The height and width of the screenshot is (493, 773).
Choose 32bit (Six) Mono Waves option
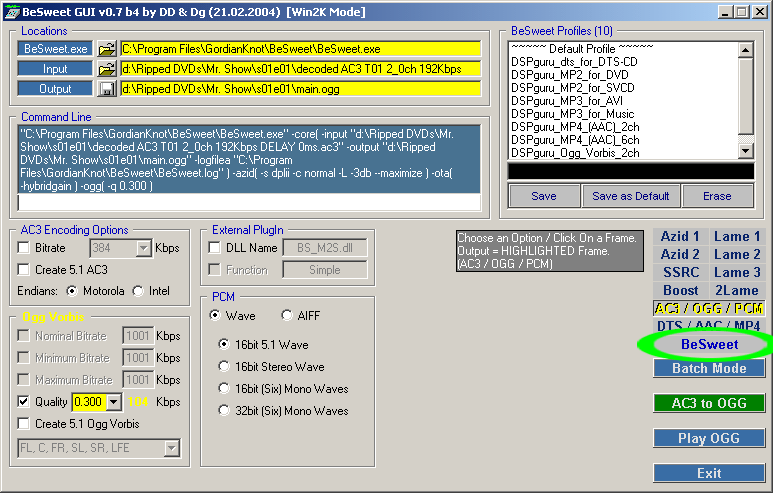tap(224, 410)
